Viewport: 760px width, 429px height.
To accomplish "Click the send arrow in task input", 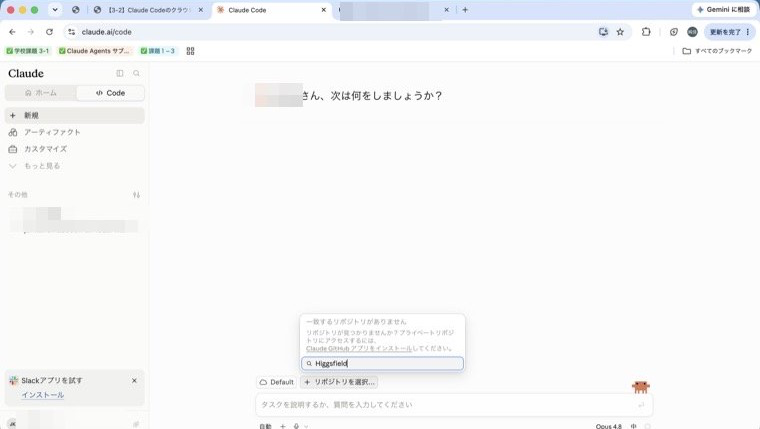I will [641, 405].
